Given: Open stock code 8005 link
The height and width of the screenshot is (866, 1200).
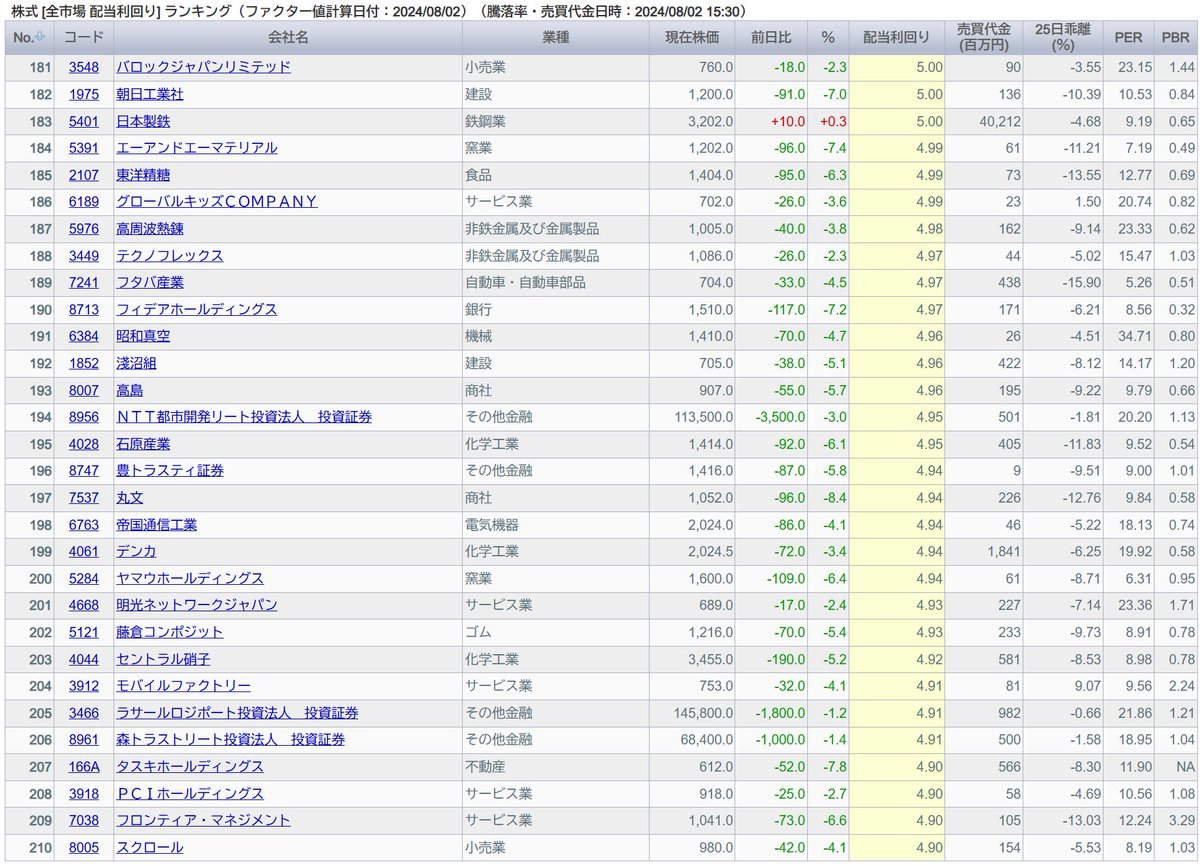Looking at the screenshot, I should (x=84, y=849).
